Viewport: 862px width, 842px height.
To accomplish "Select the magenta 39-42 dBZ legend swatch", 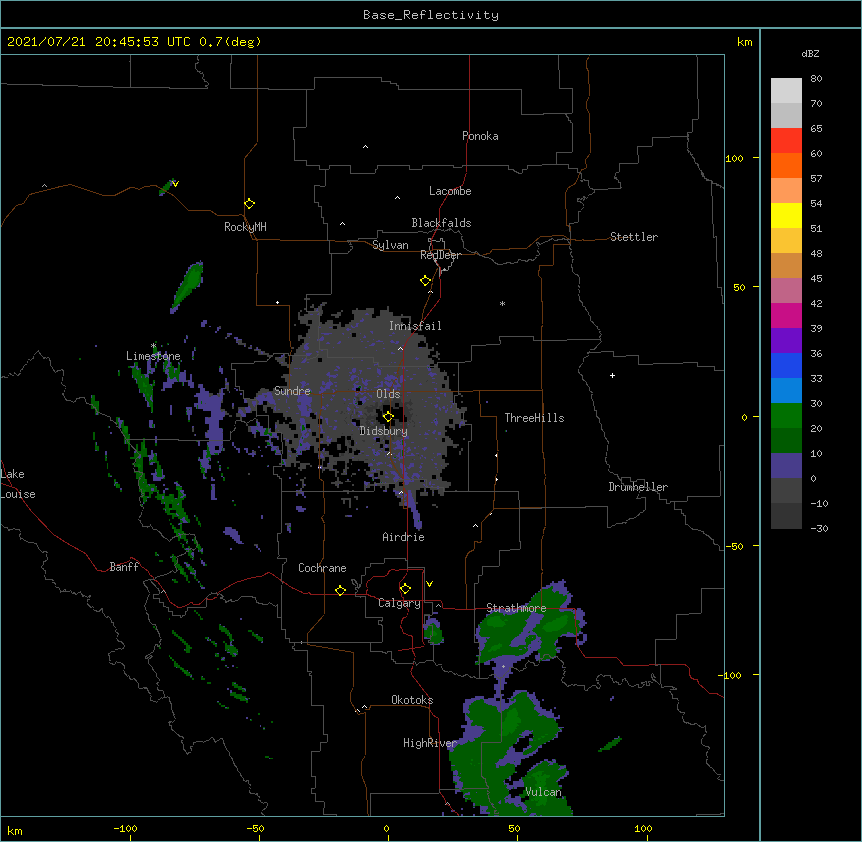I will pyautogui.click(x=786, y=315).
